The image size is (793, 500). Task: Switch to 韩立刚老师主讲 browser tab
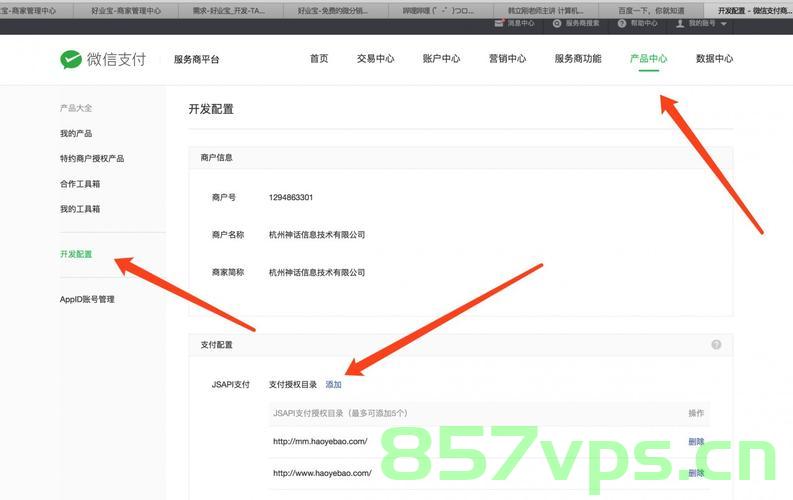pyautogui.click(x=546, y=10)
